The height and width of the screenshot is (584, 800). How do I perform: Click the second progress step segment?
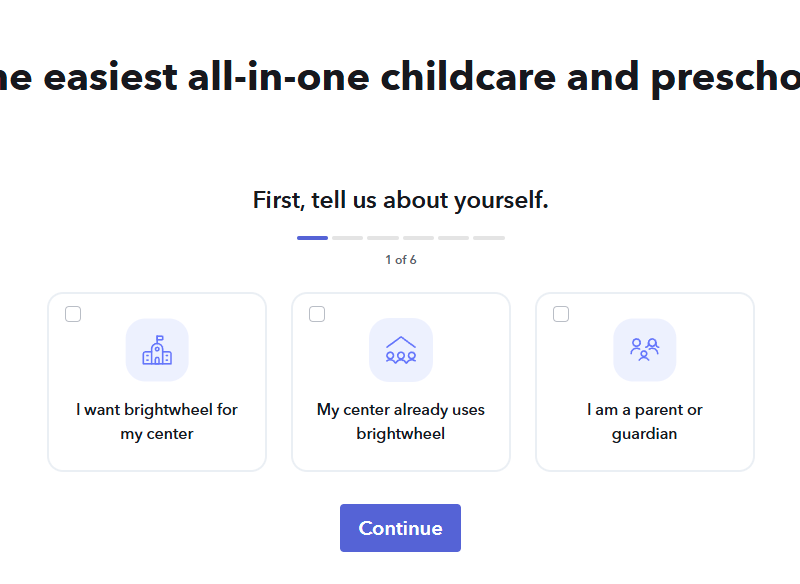(x=347, y=238)
